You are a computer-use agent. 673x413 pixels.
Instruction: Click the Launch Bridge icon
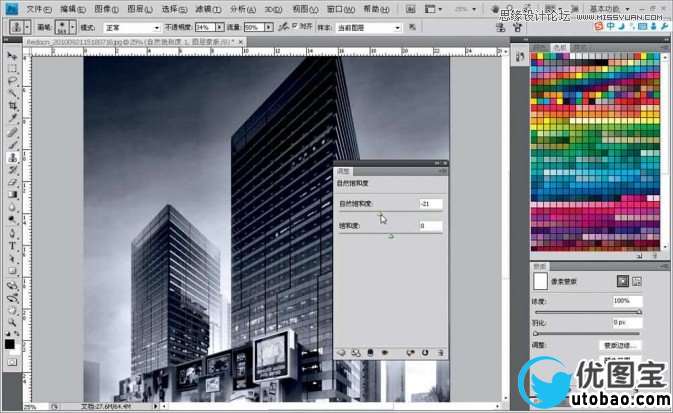click(x=411, y=9)
